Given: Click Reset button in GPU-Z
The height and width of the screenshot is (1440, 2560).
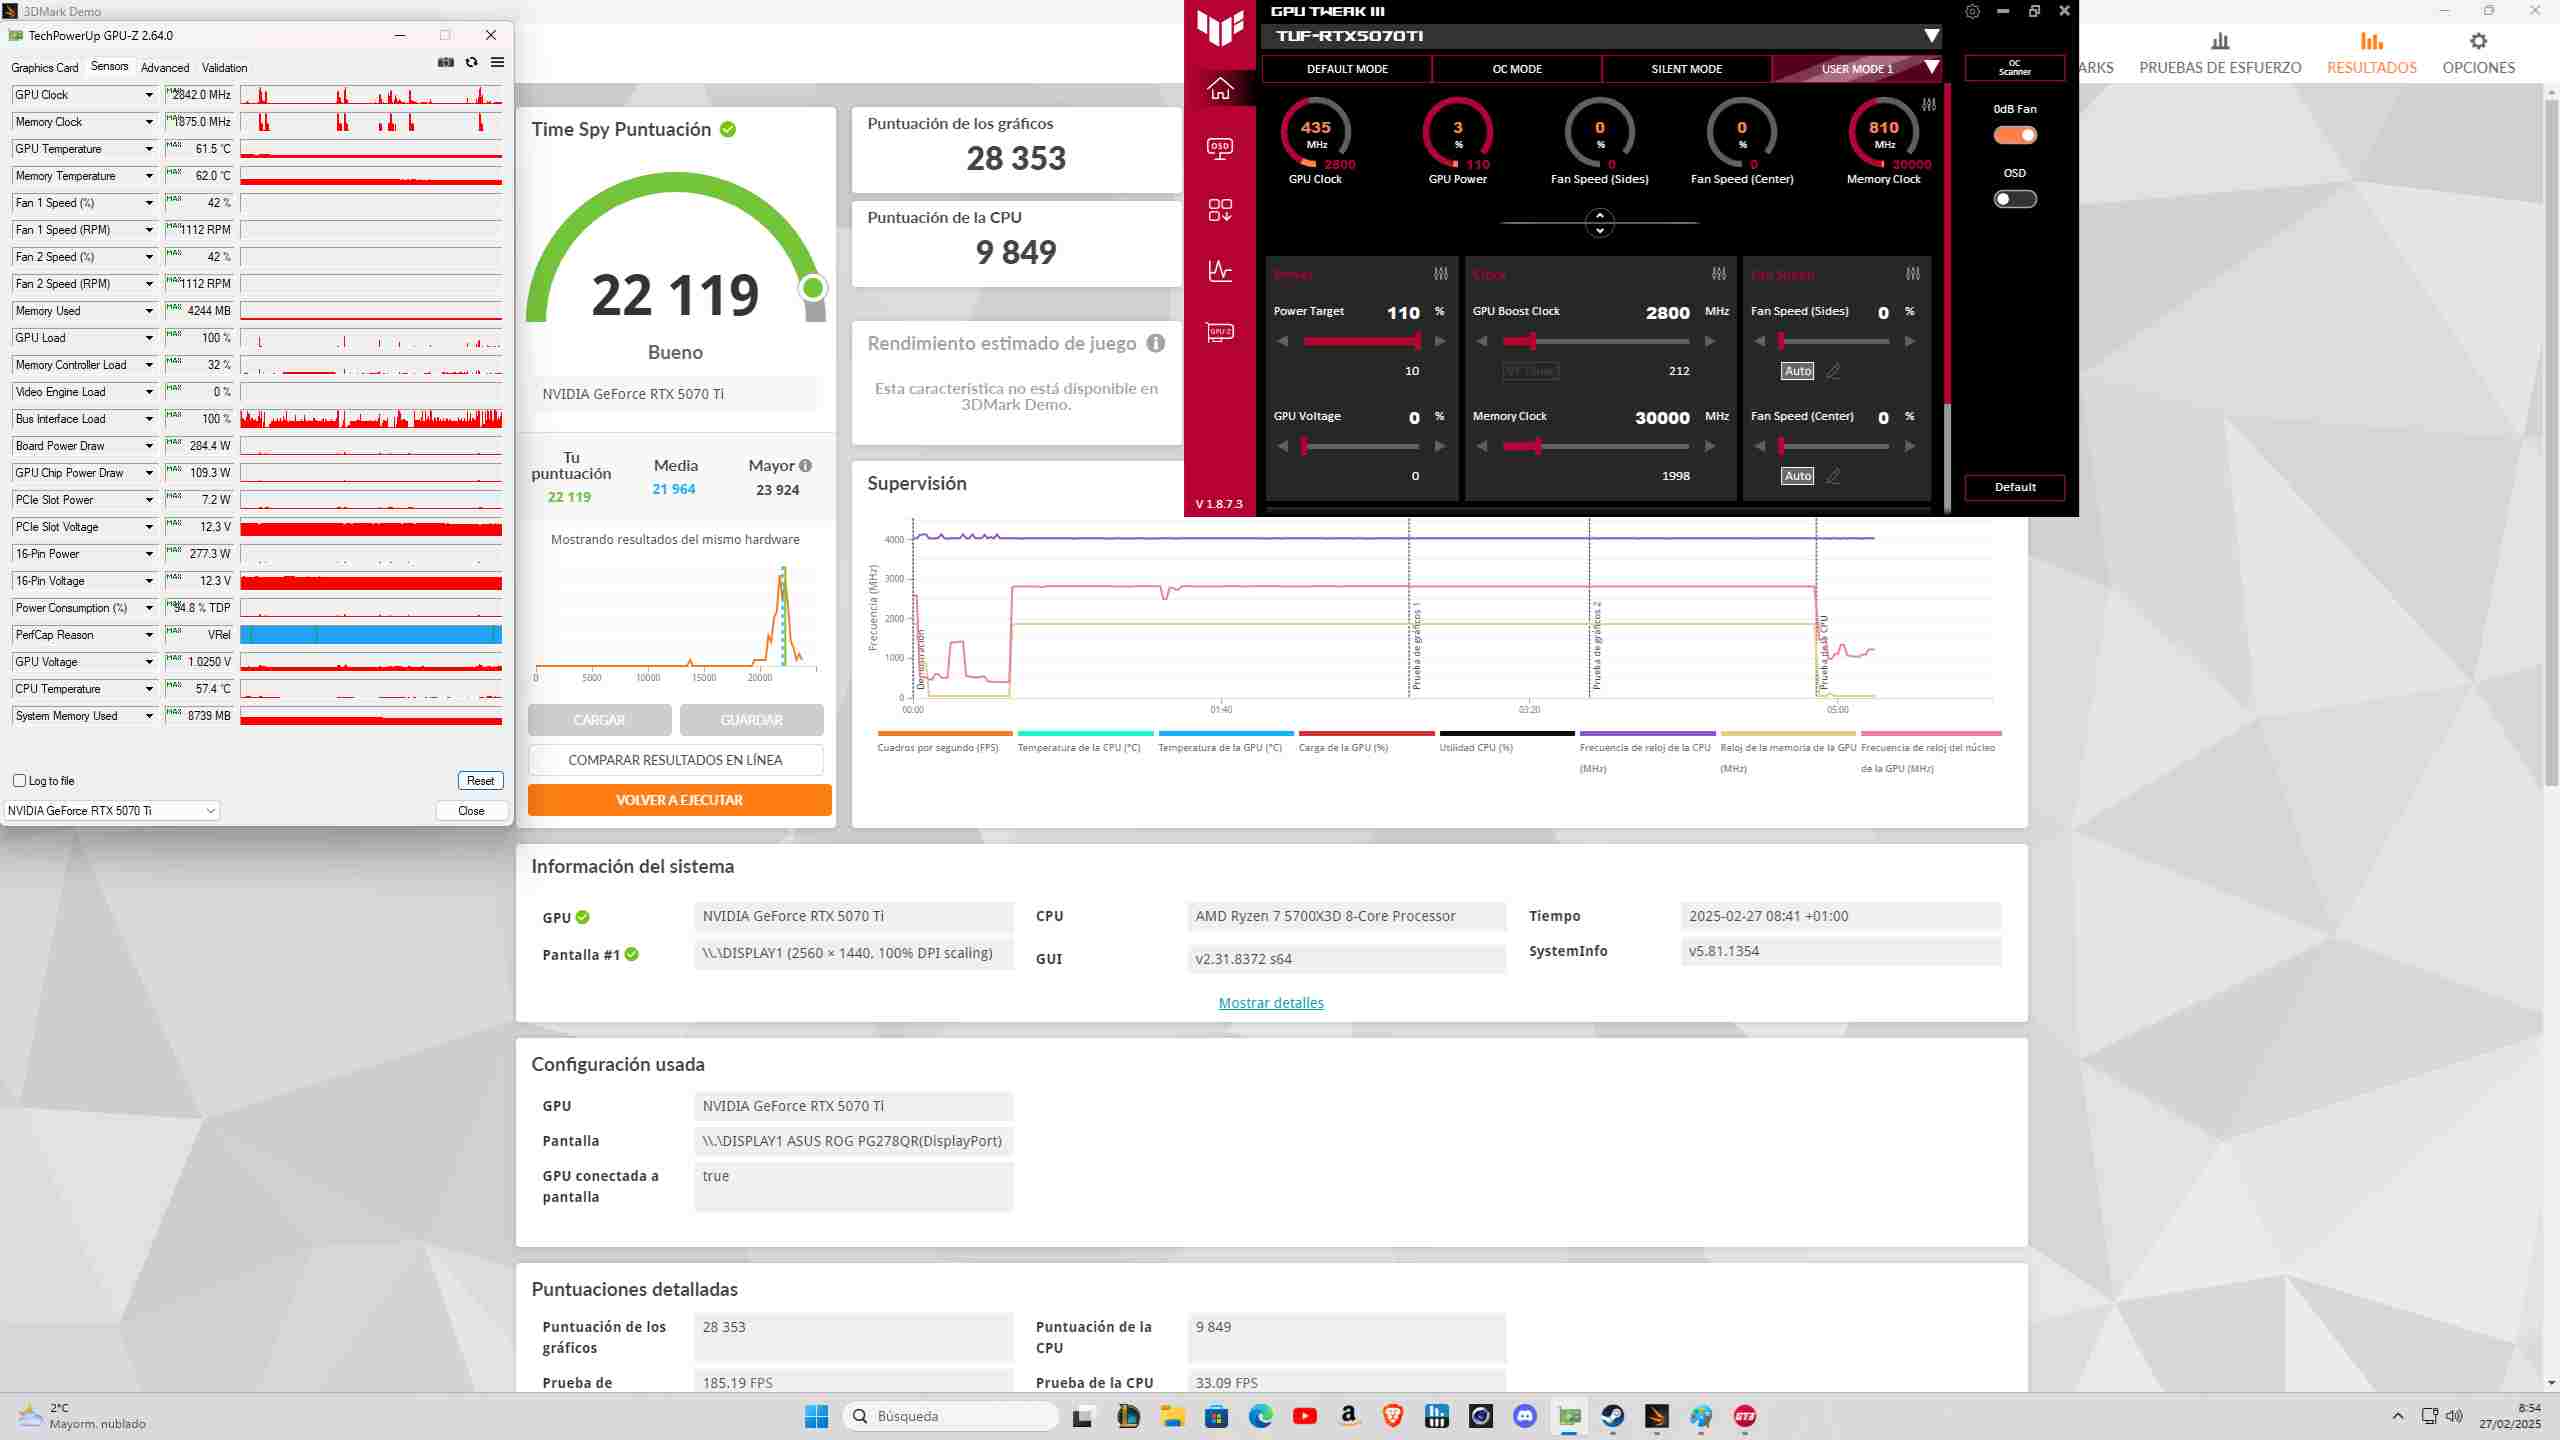Looking at the screenshot, I should (480, 781).
